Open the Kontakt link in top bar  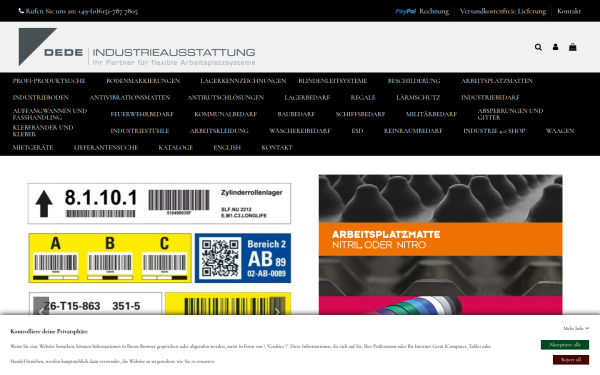tap(569, 11)
